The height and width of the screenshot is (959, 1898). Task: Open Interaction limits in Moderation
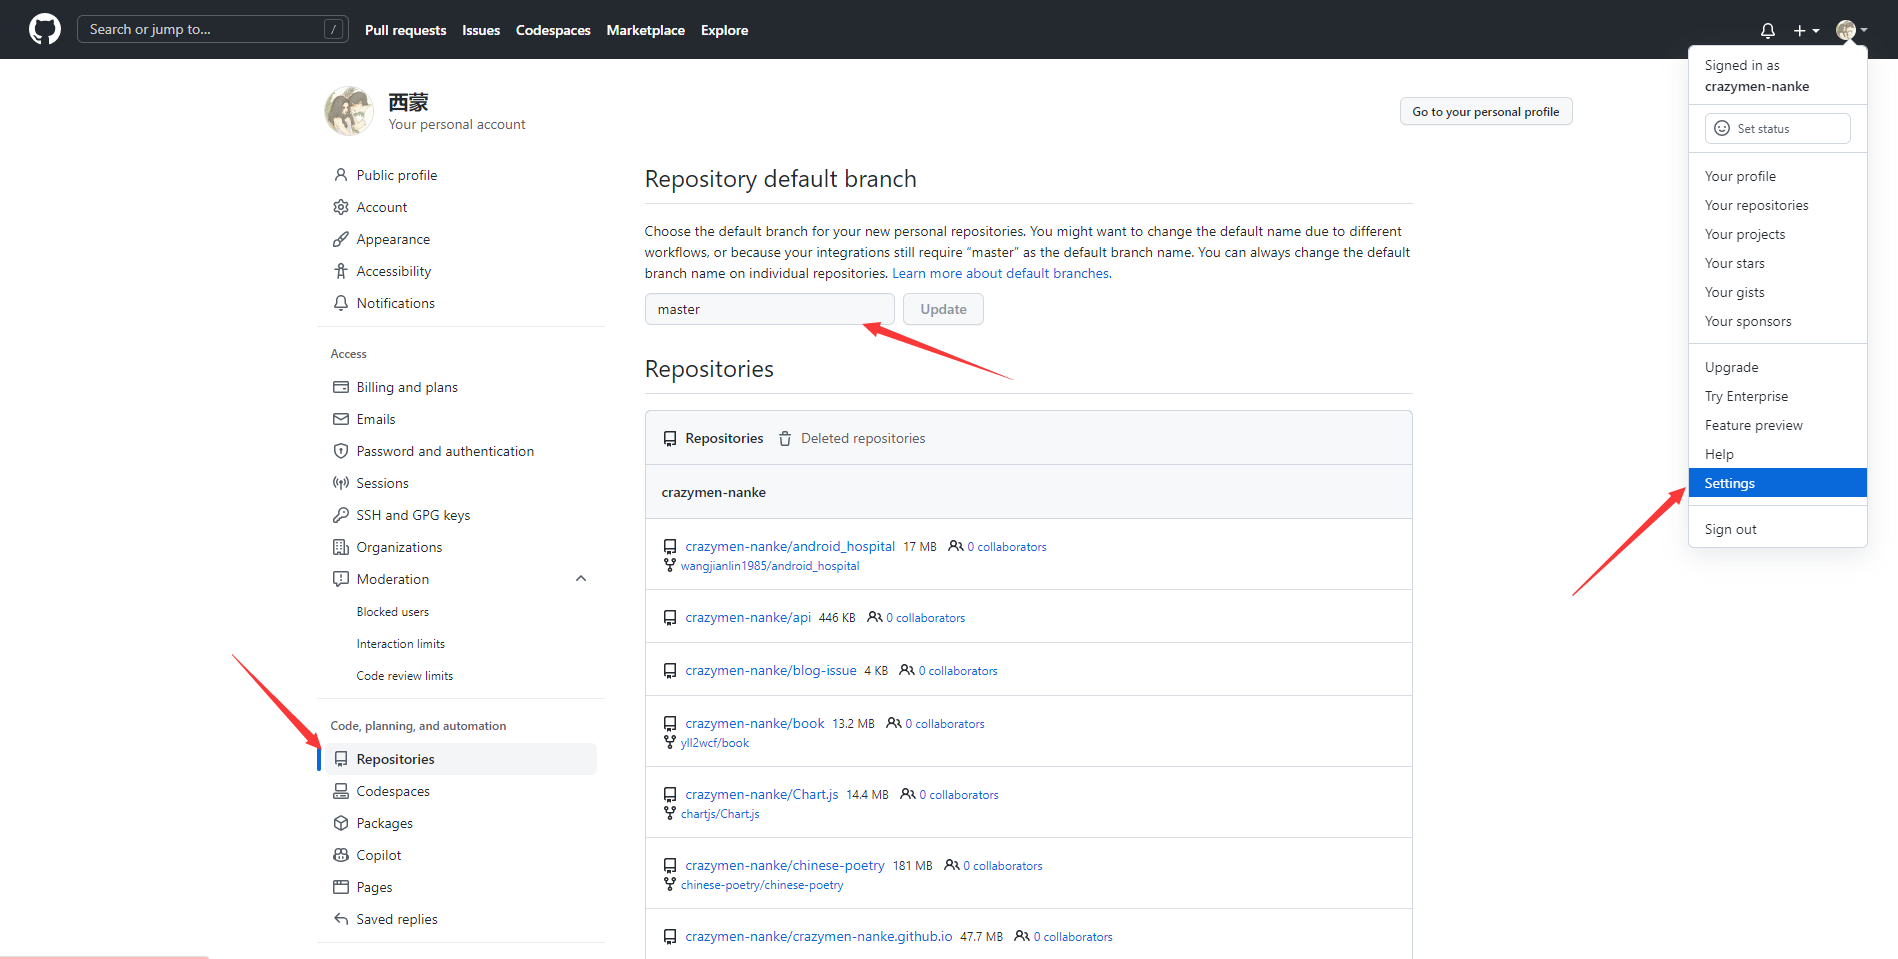point(401,644)
